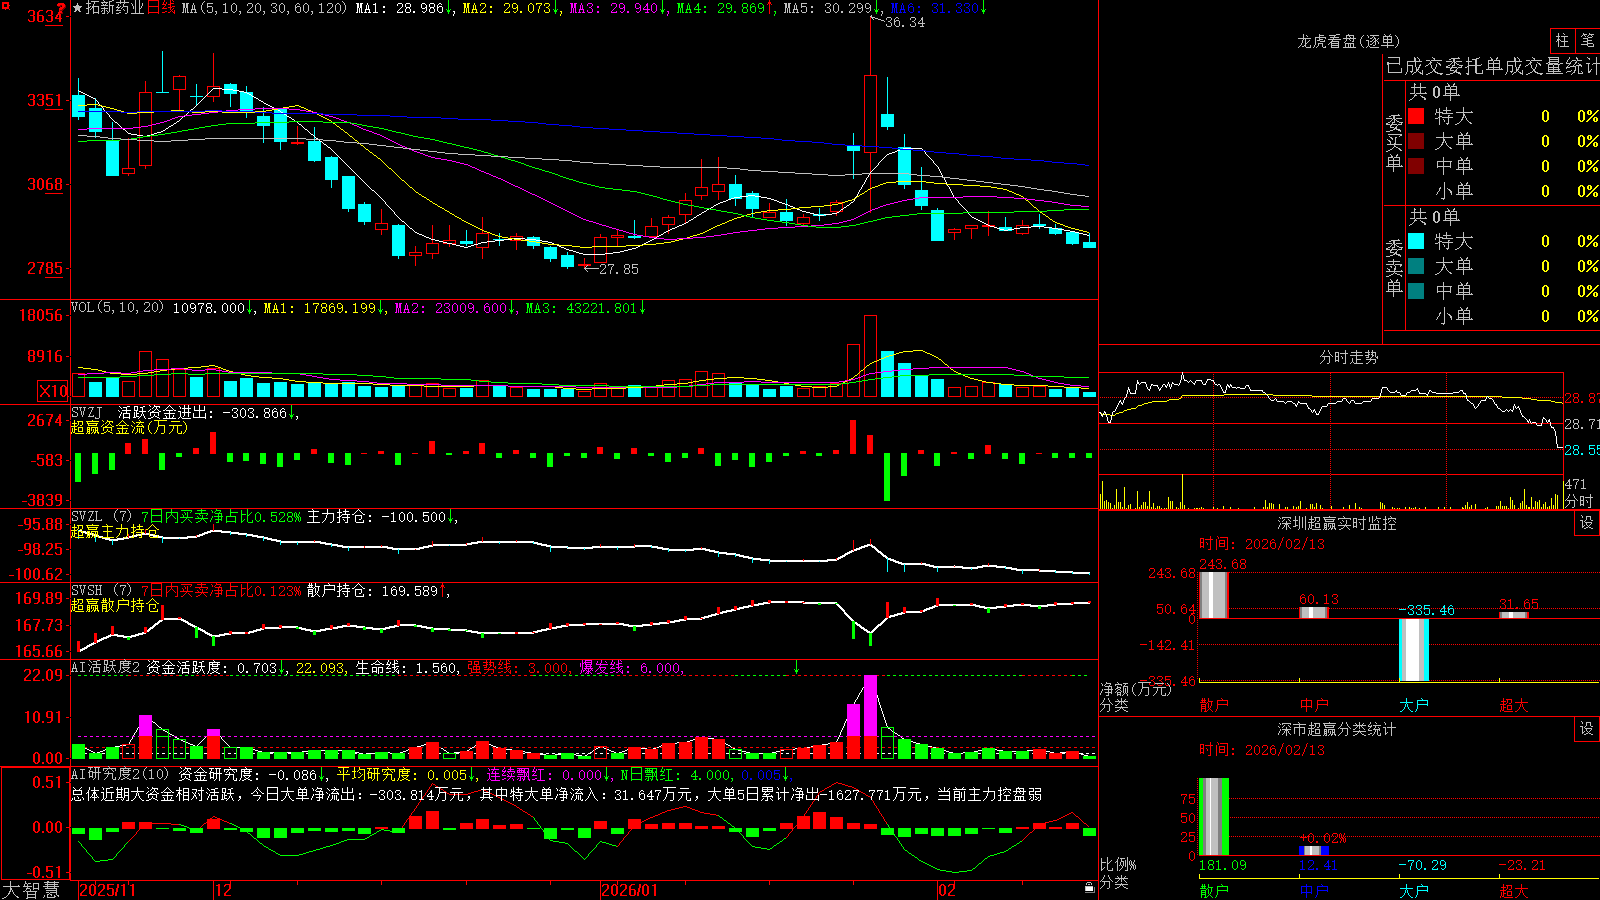Select the AI研究度2(10) indicator label
The height and width of the screenshot is (900, 1600).
coord(121,774)
